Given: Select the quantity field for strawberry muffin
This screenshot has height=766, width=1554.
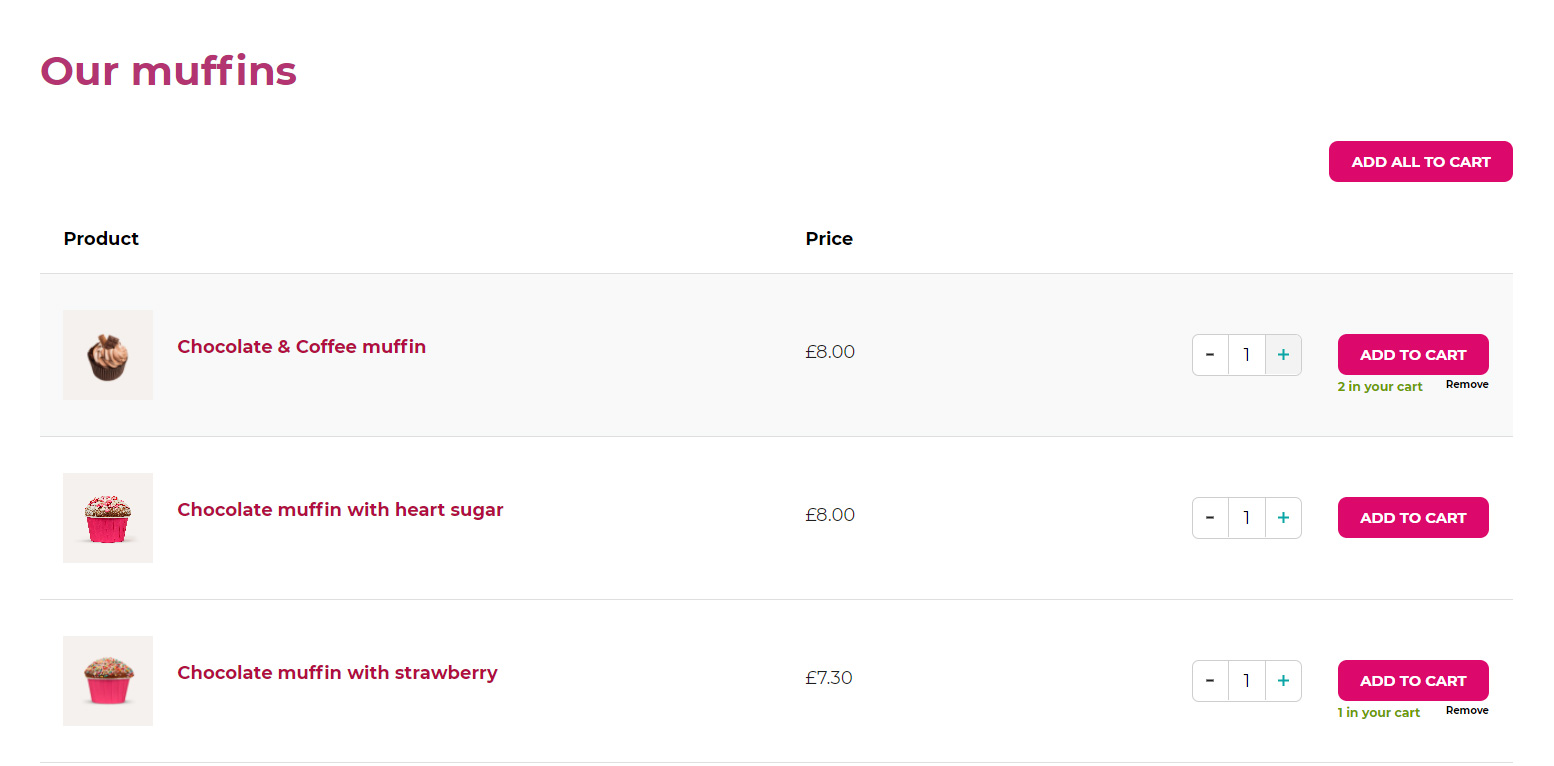Looking at the screenshot, I should (1247, 681).
